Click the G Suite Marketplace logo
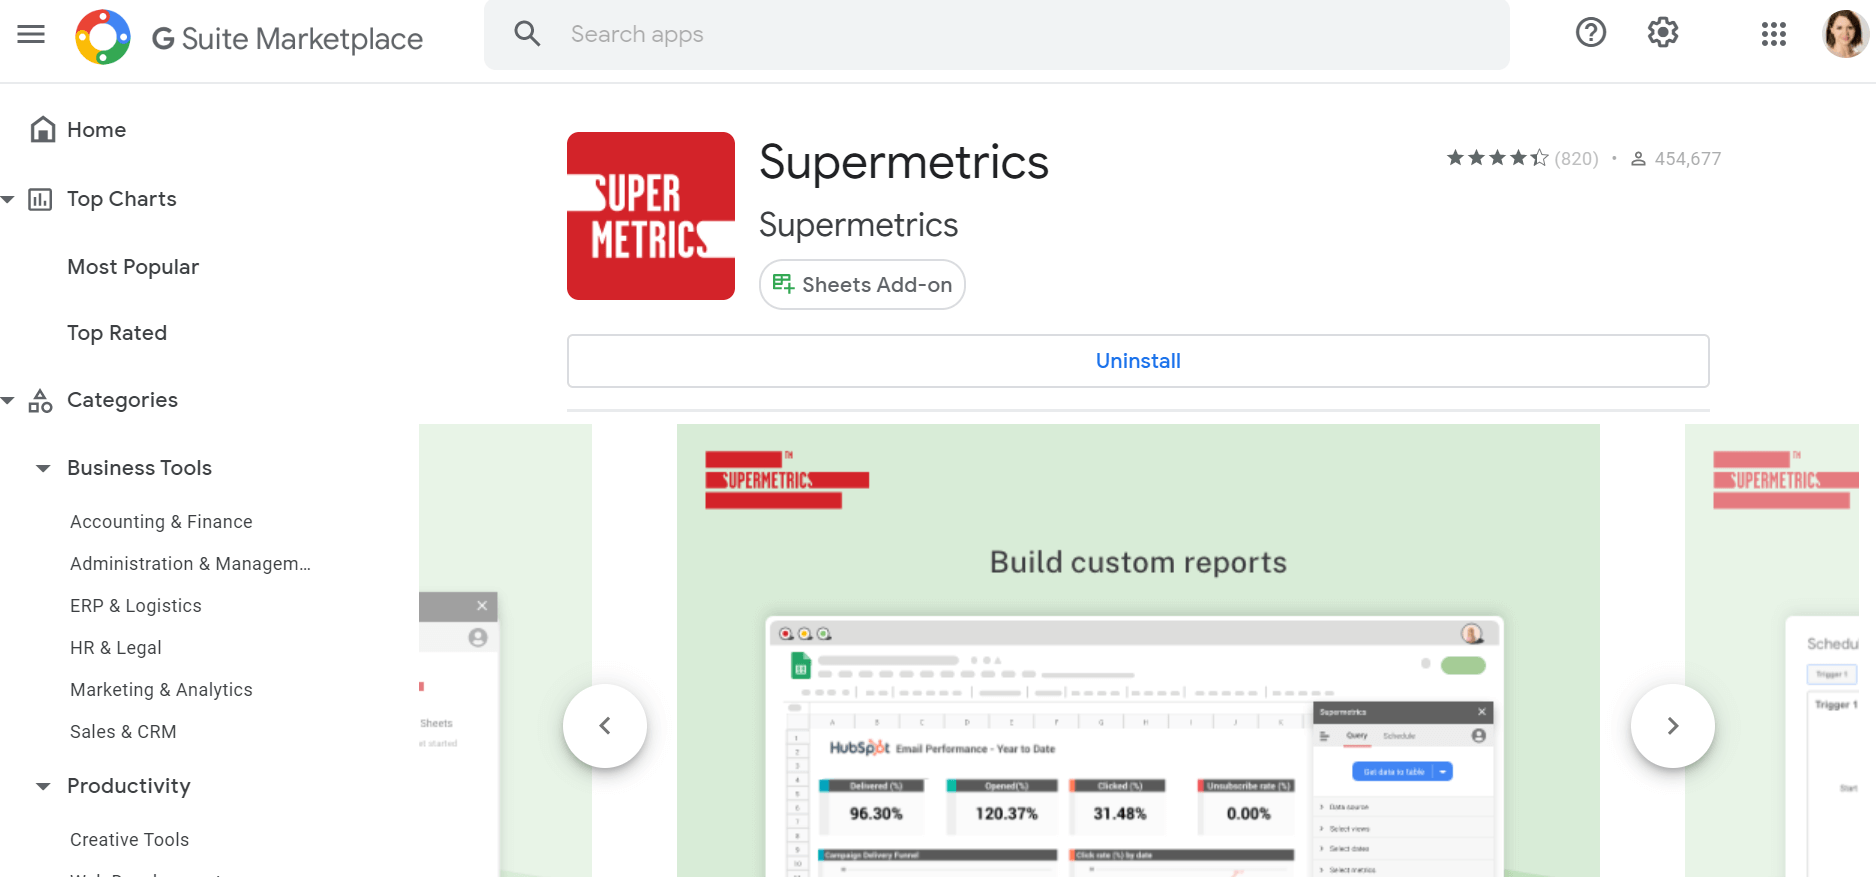The height and width of the screenshot is (877, 1876). (x=103, y=37)
